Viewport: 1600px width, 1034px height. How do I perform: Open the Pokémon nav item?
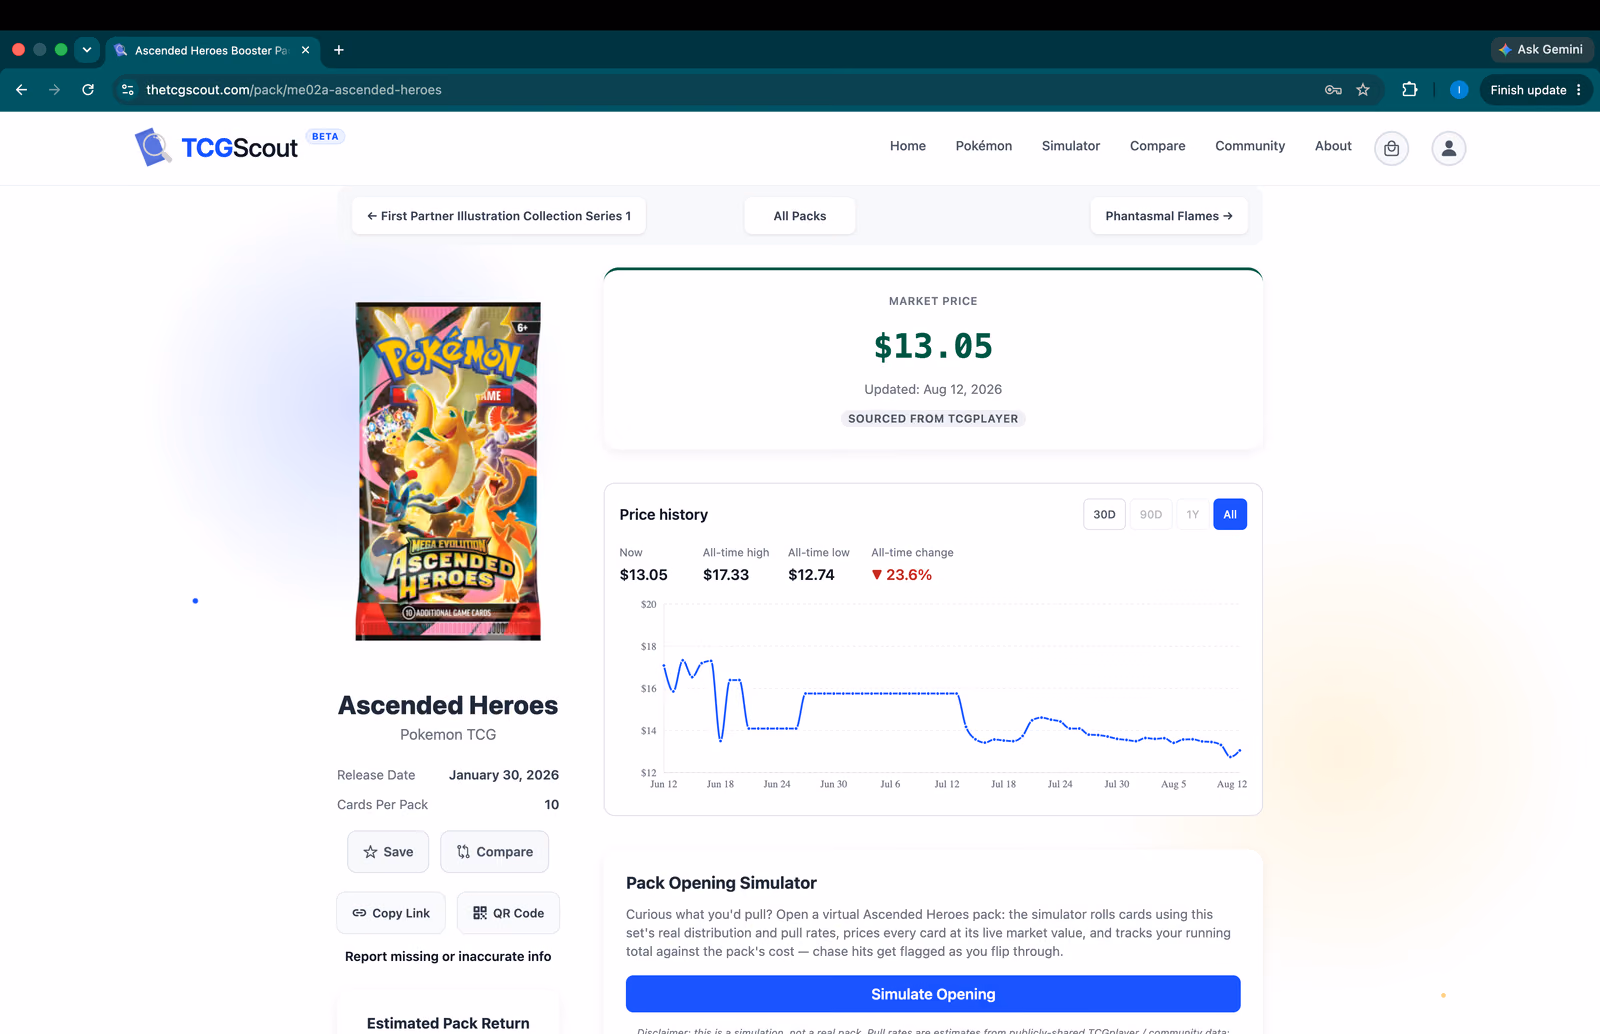click(x=984, y=146)
